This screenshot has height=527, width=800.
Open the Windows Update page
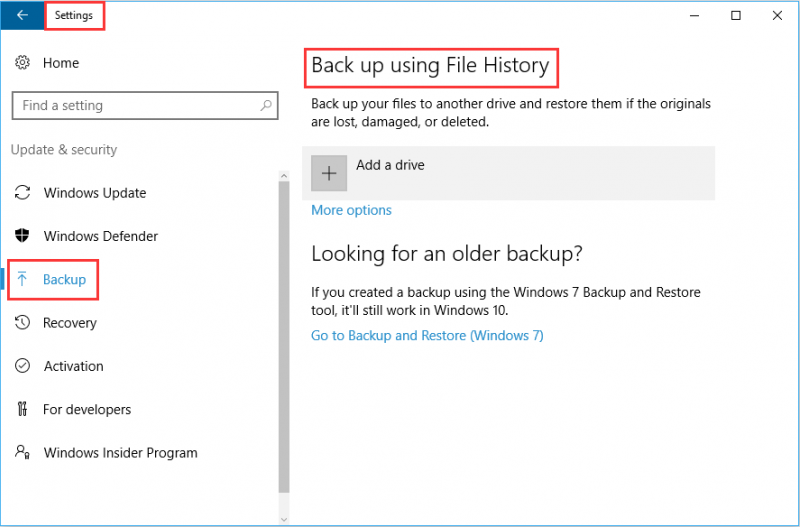tap(95, 193)
